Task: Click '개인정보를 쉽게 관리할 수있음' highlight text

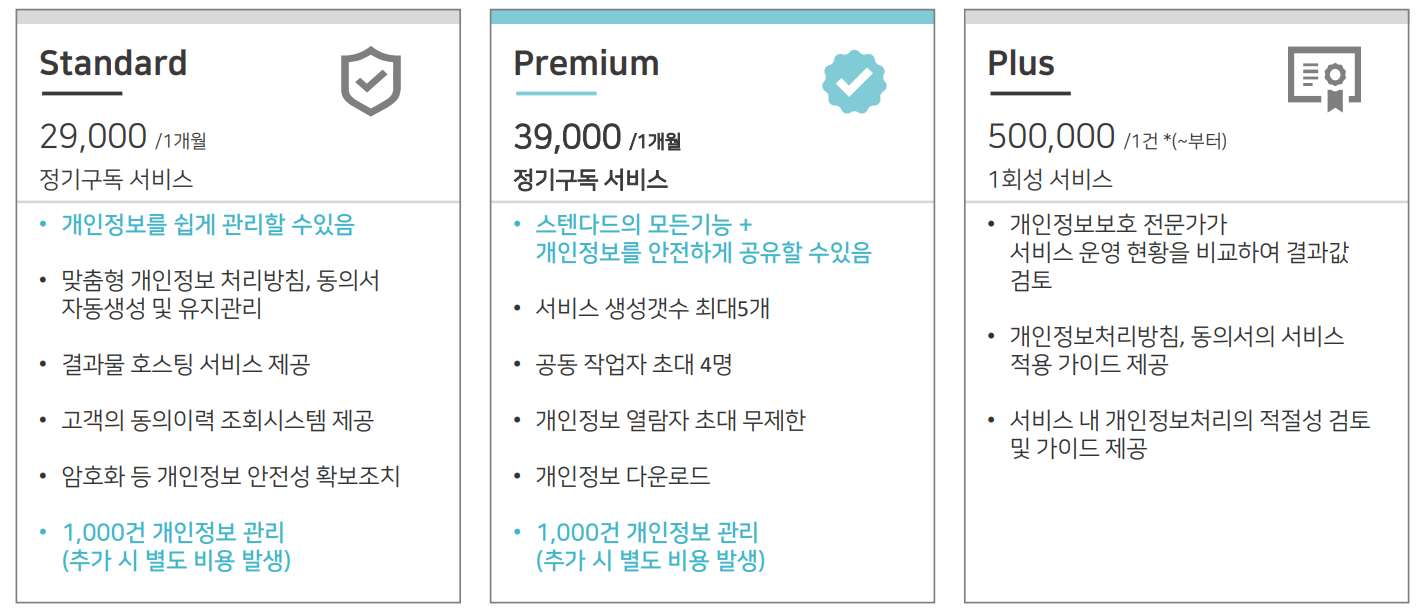Action: (208, 224)
